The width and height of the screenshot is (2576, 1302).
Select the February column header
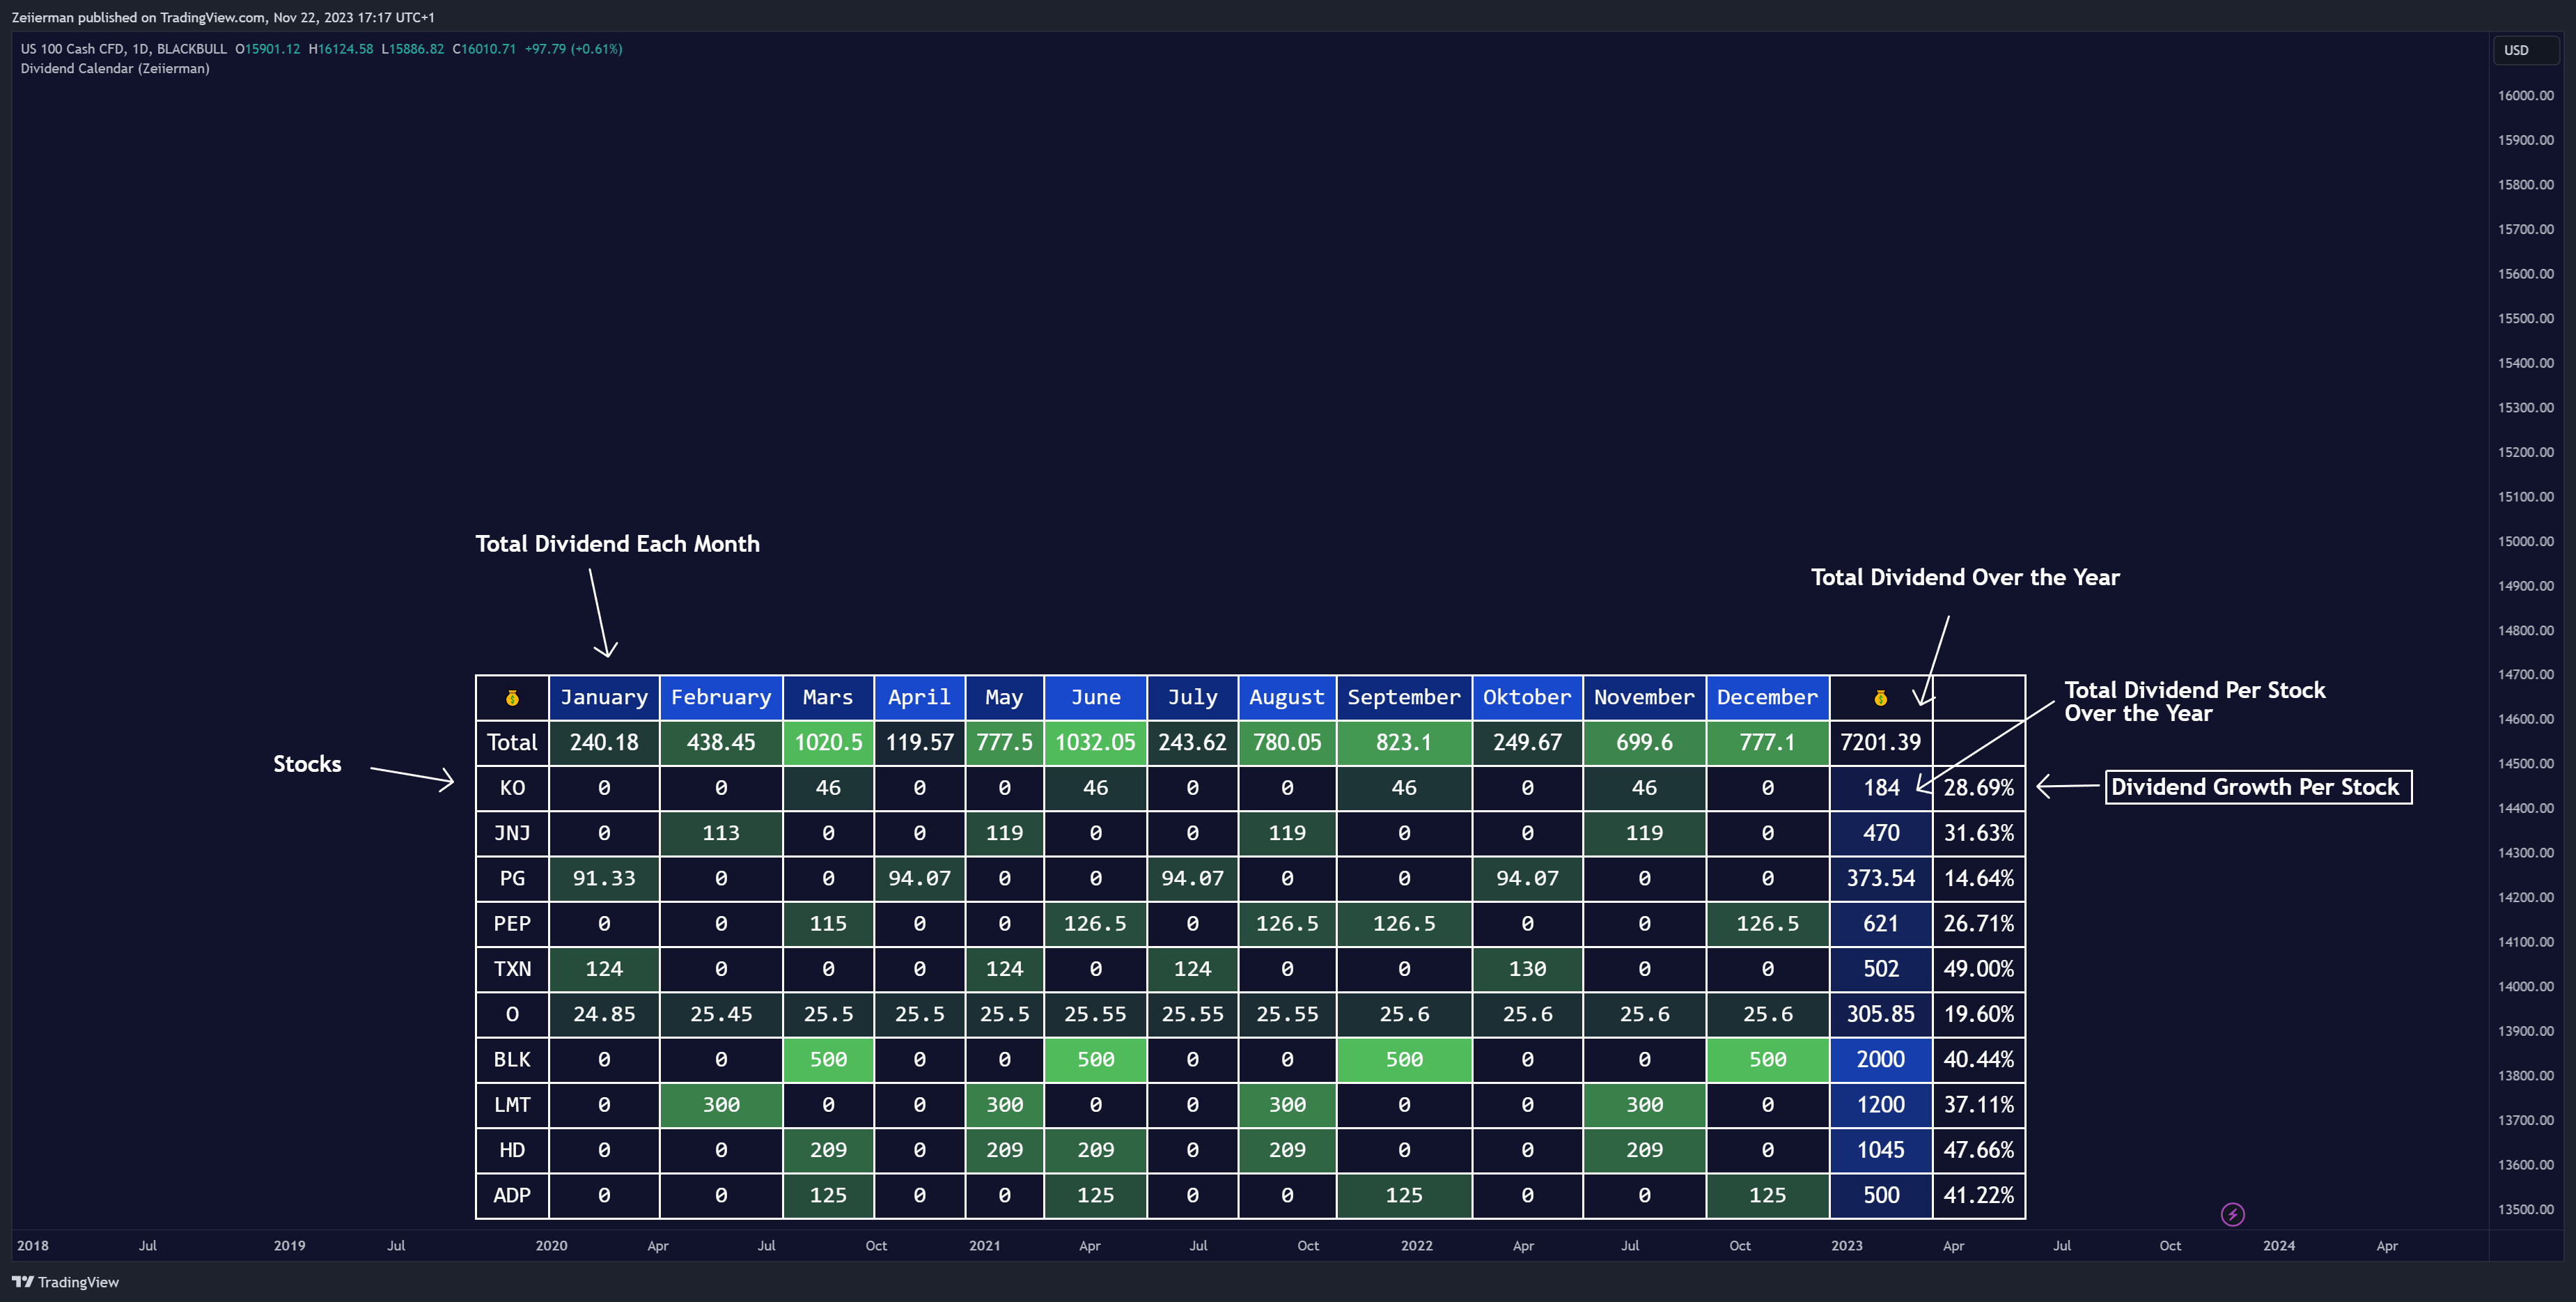(x=721, y=697)
